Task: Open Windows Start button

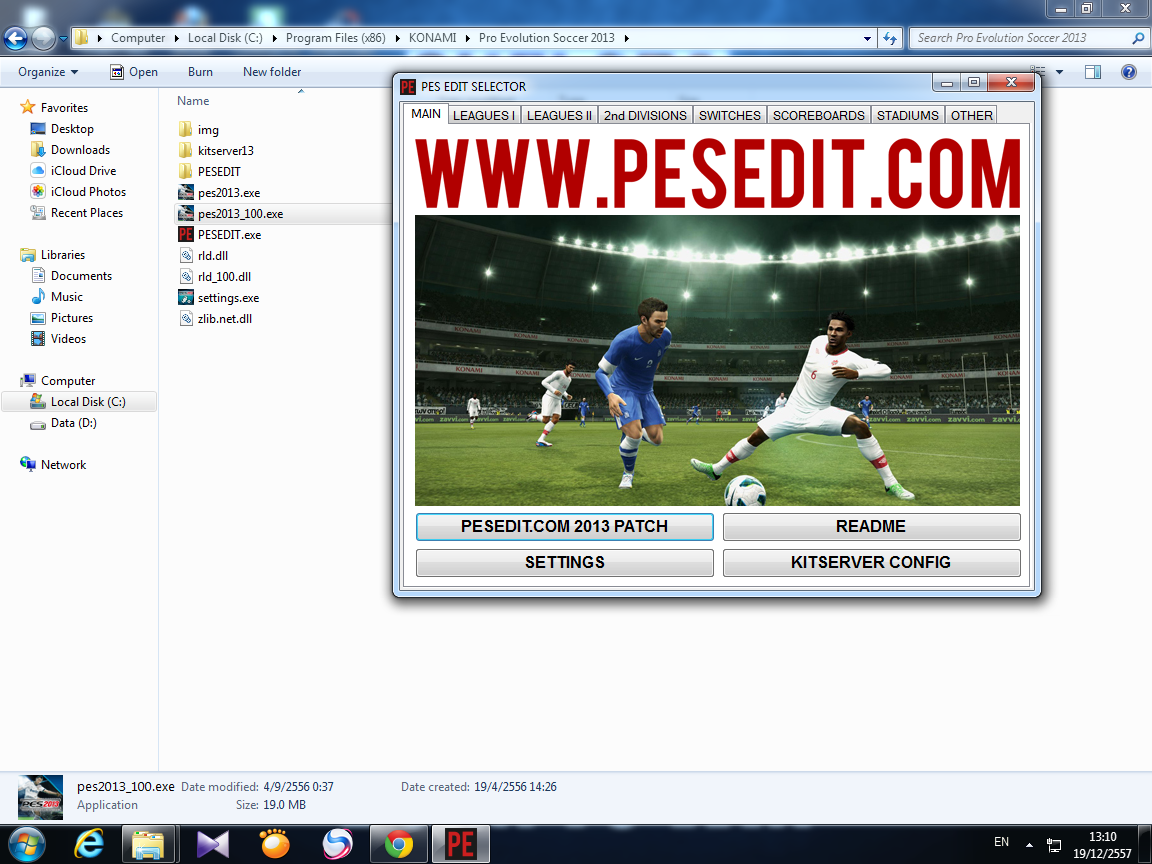Action: tap(26, 844)
